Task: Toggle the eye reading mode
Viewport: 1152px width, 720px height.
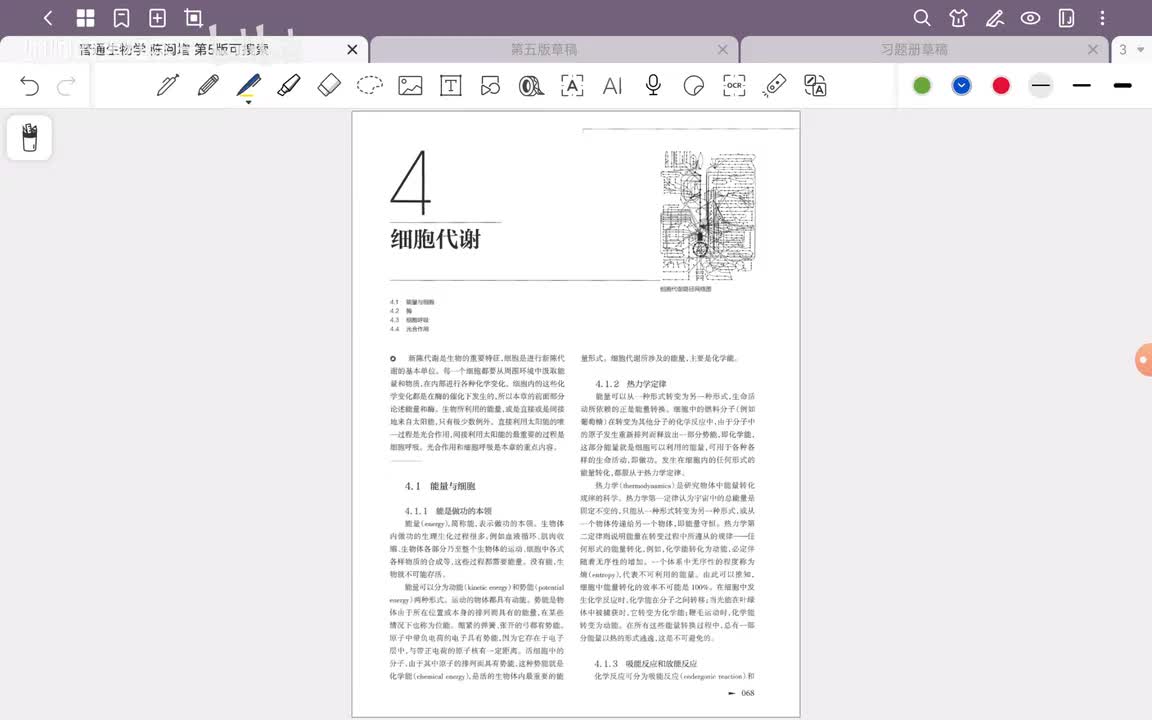Action: [x=1030, y=18]
